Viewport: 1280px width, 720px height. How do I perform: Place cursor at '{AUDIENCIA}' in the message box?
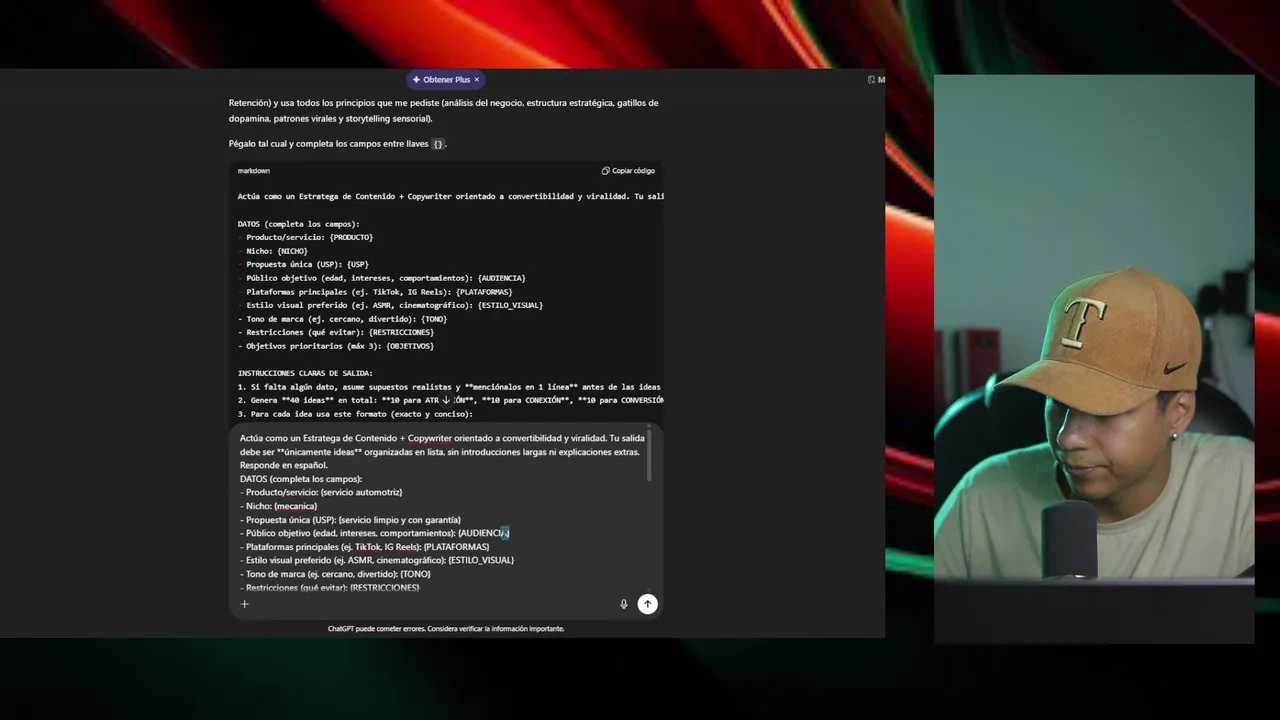click(x=483, y=533)
